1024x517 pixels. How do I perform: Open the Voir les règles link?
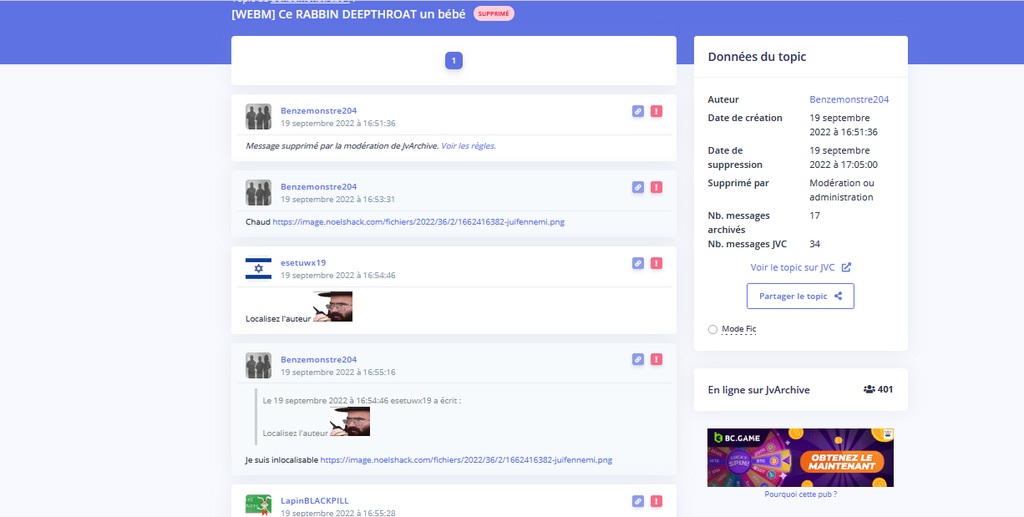pyautogui.click(x=468, y=146)
